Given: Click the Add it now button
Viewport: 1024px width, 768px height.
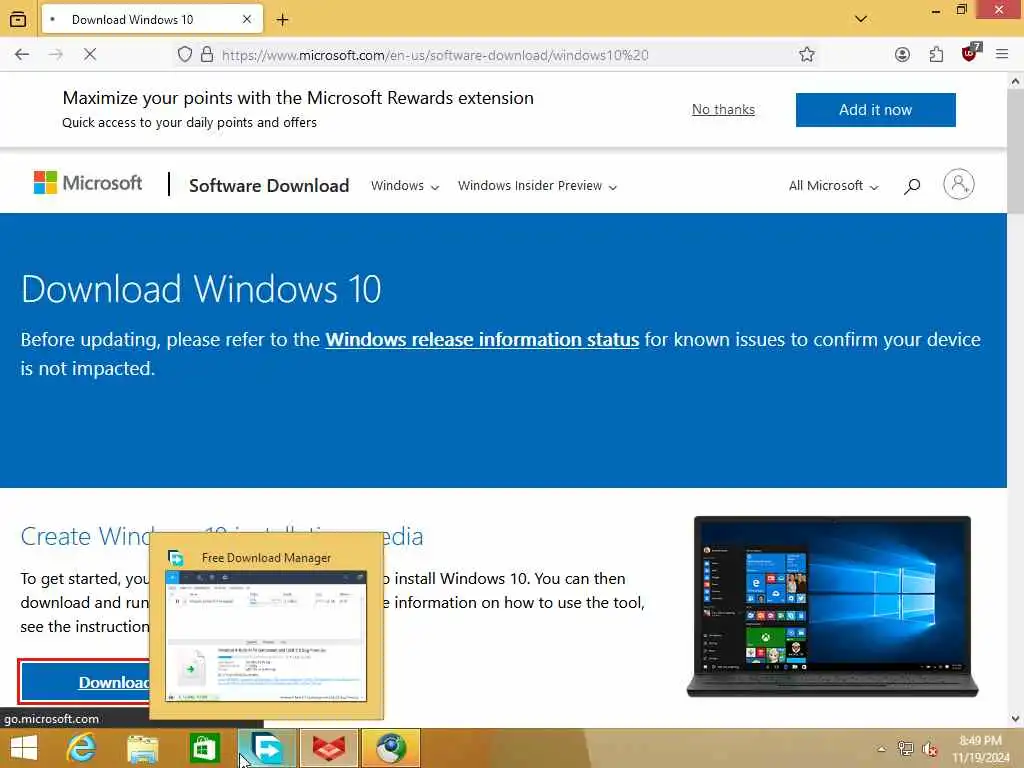Looking at the screenshot, I should pyautogui.click(x=875, y=110).
